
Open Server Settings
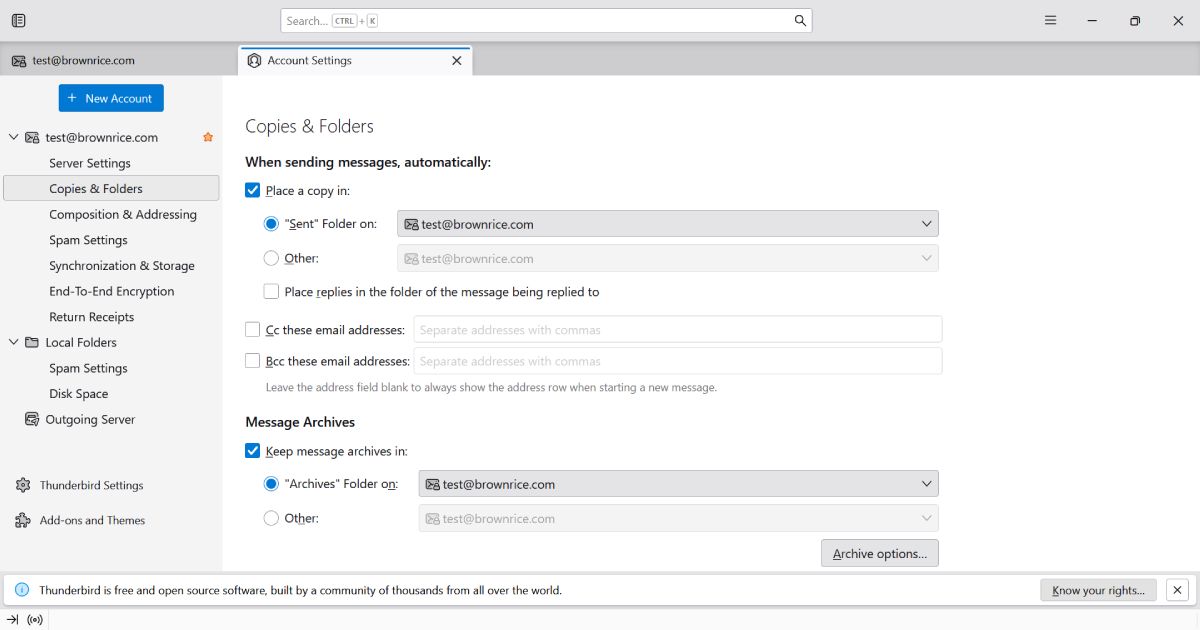click(90, 163)
